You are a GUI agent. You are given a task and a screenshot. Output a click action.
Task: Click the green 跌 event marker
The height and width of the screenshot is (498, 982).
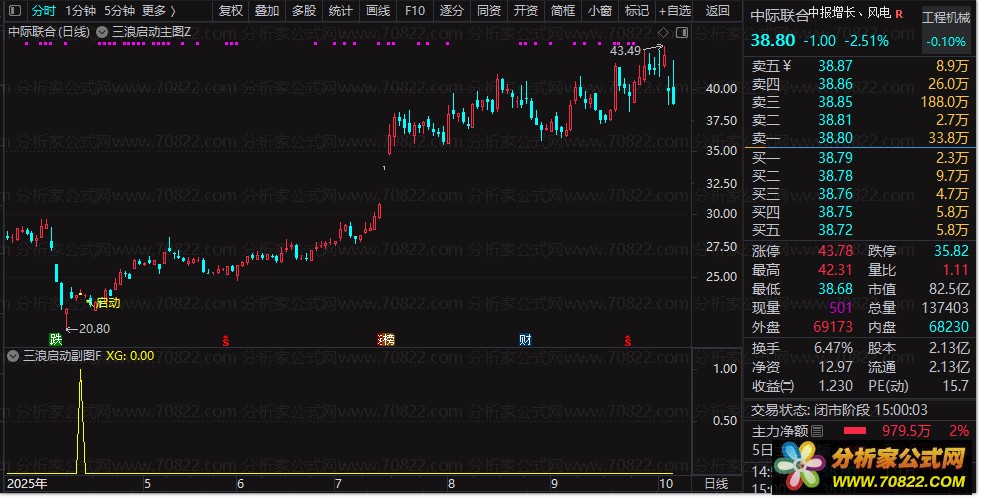pos(56,340)
